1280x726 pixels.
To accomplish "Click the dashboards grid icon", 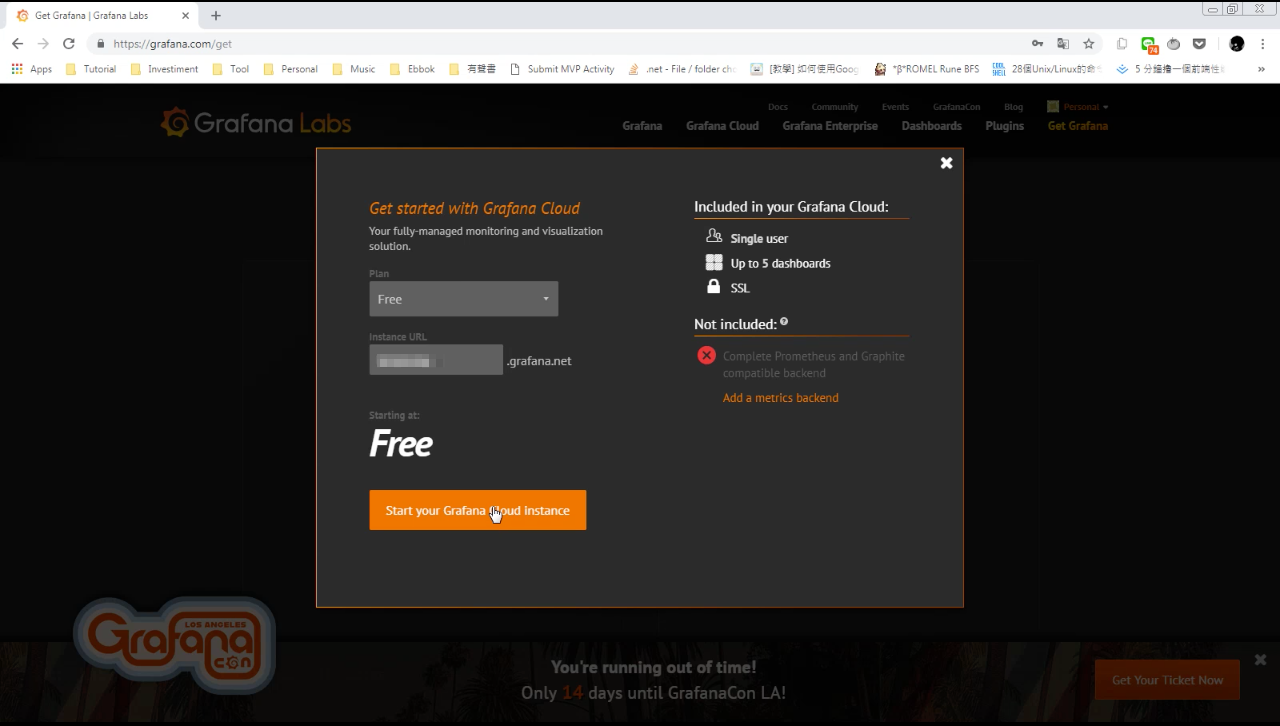I will click(x=714, y=262).
